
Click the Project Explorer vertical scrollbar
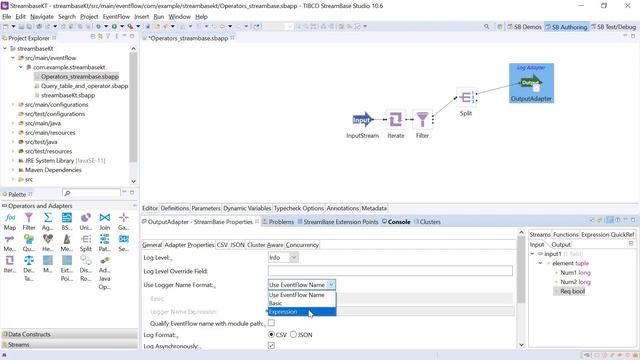click(x=133, y=107)
